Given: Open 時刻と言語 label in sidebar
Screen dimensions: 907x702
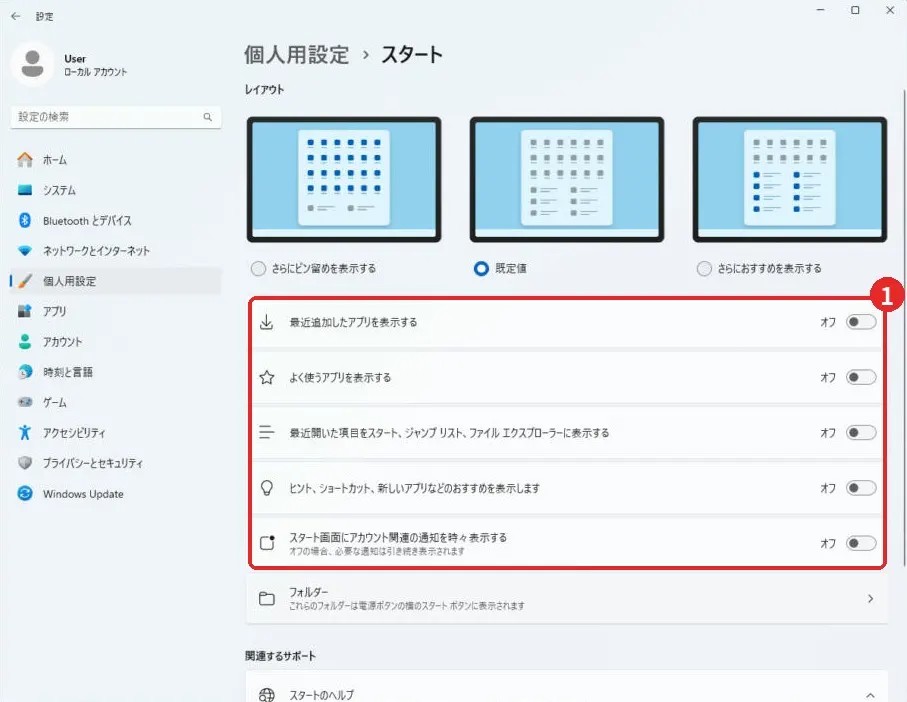Looking at the screenshot, I should pyautogui.click(x=68, y=372).
